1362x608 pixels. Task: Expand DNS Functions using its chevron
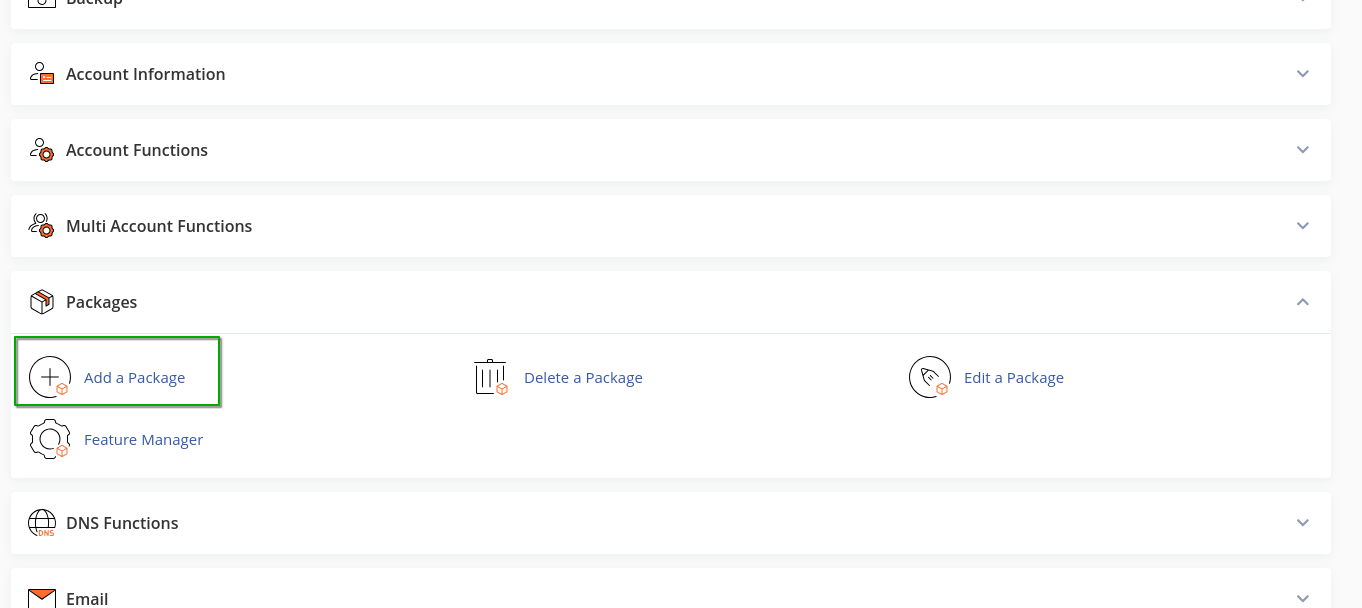pos(1302,523)
